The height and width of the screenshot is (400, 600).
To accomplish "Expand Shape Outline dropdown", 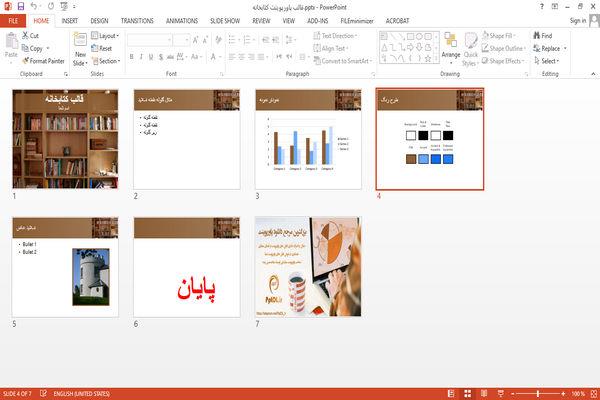I will (504, 48).
